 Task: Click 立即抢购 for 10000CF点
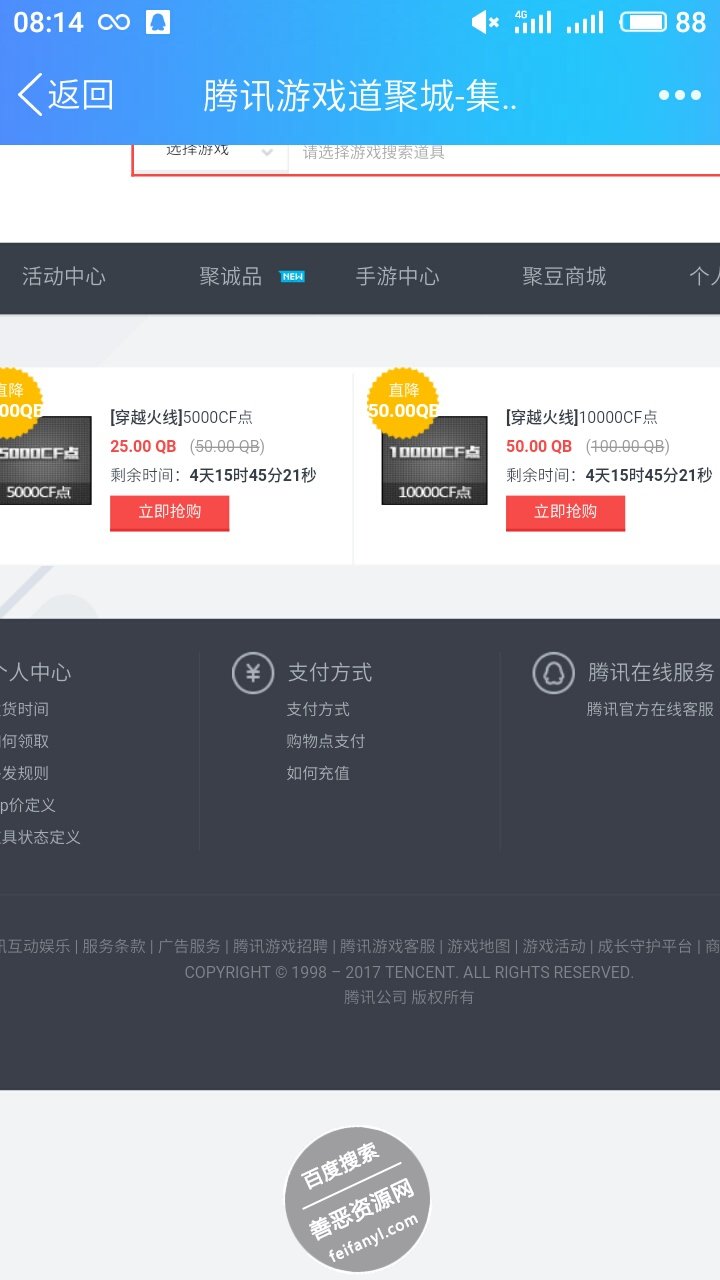tap(565, 512)
